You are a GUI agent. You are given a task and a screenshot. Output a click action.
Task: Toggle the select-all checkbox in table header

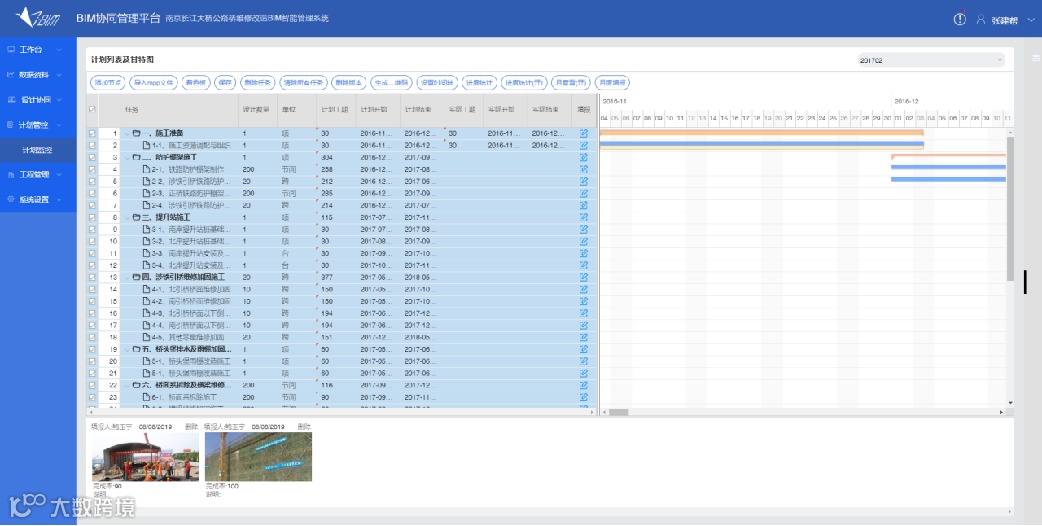click(92, 109)
